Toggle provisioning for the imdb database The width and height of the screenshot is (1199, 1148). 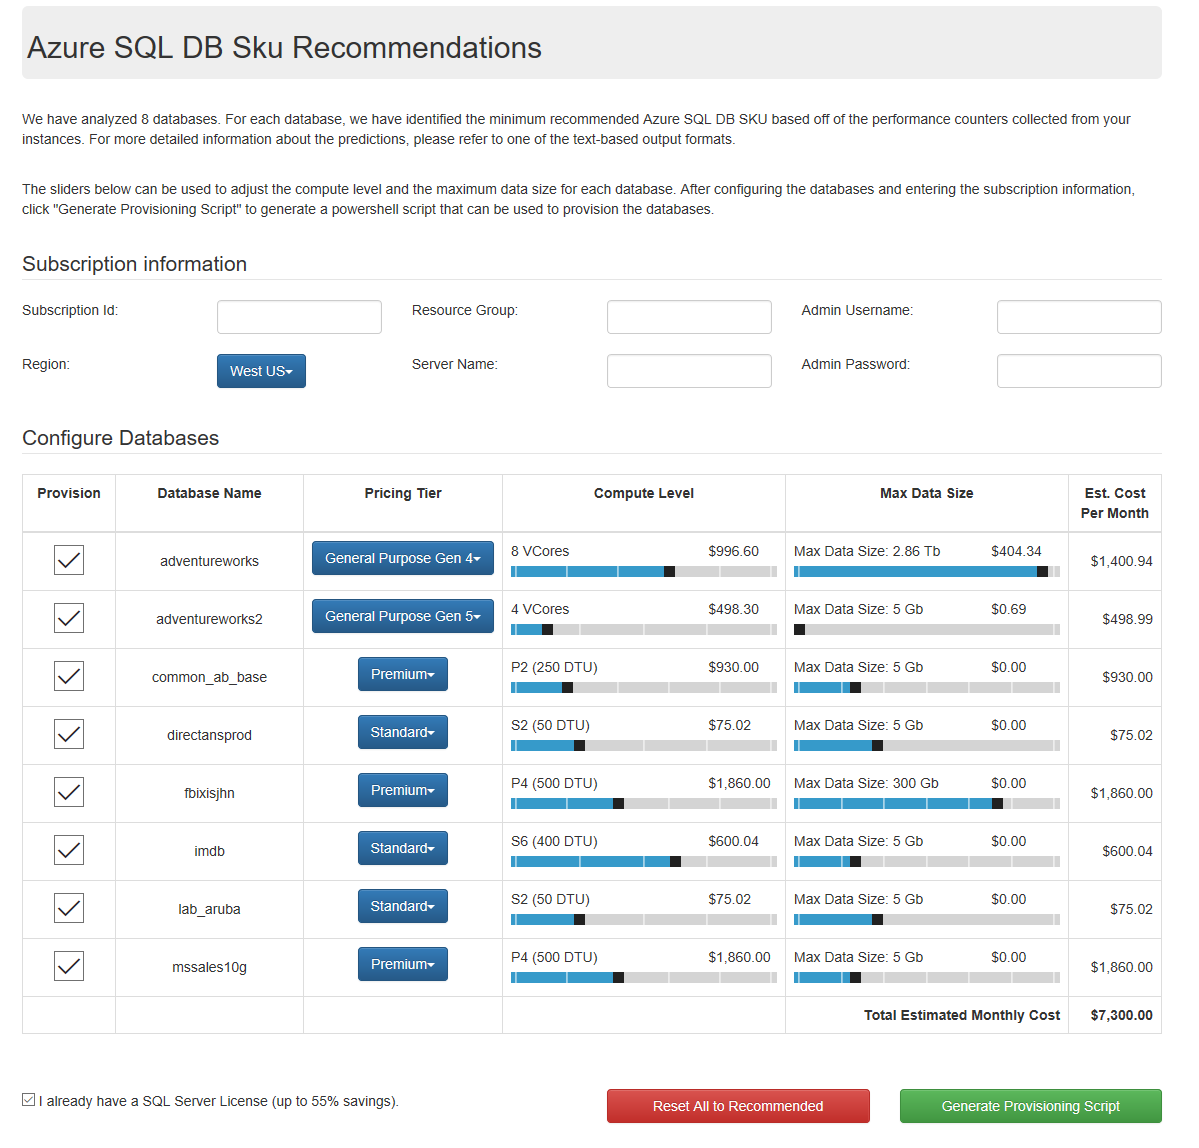tap(68, 850)
